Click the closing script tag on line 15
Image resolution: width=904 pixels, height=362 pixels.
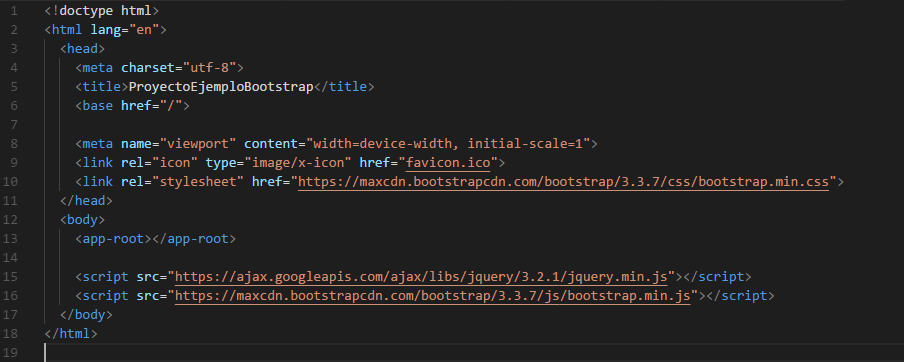pyautogui.click(x=717, y=277)
